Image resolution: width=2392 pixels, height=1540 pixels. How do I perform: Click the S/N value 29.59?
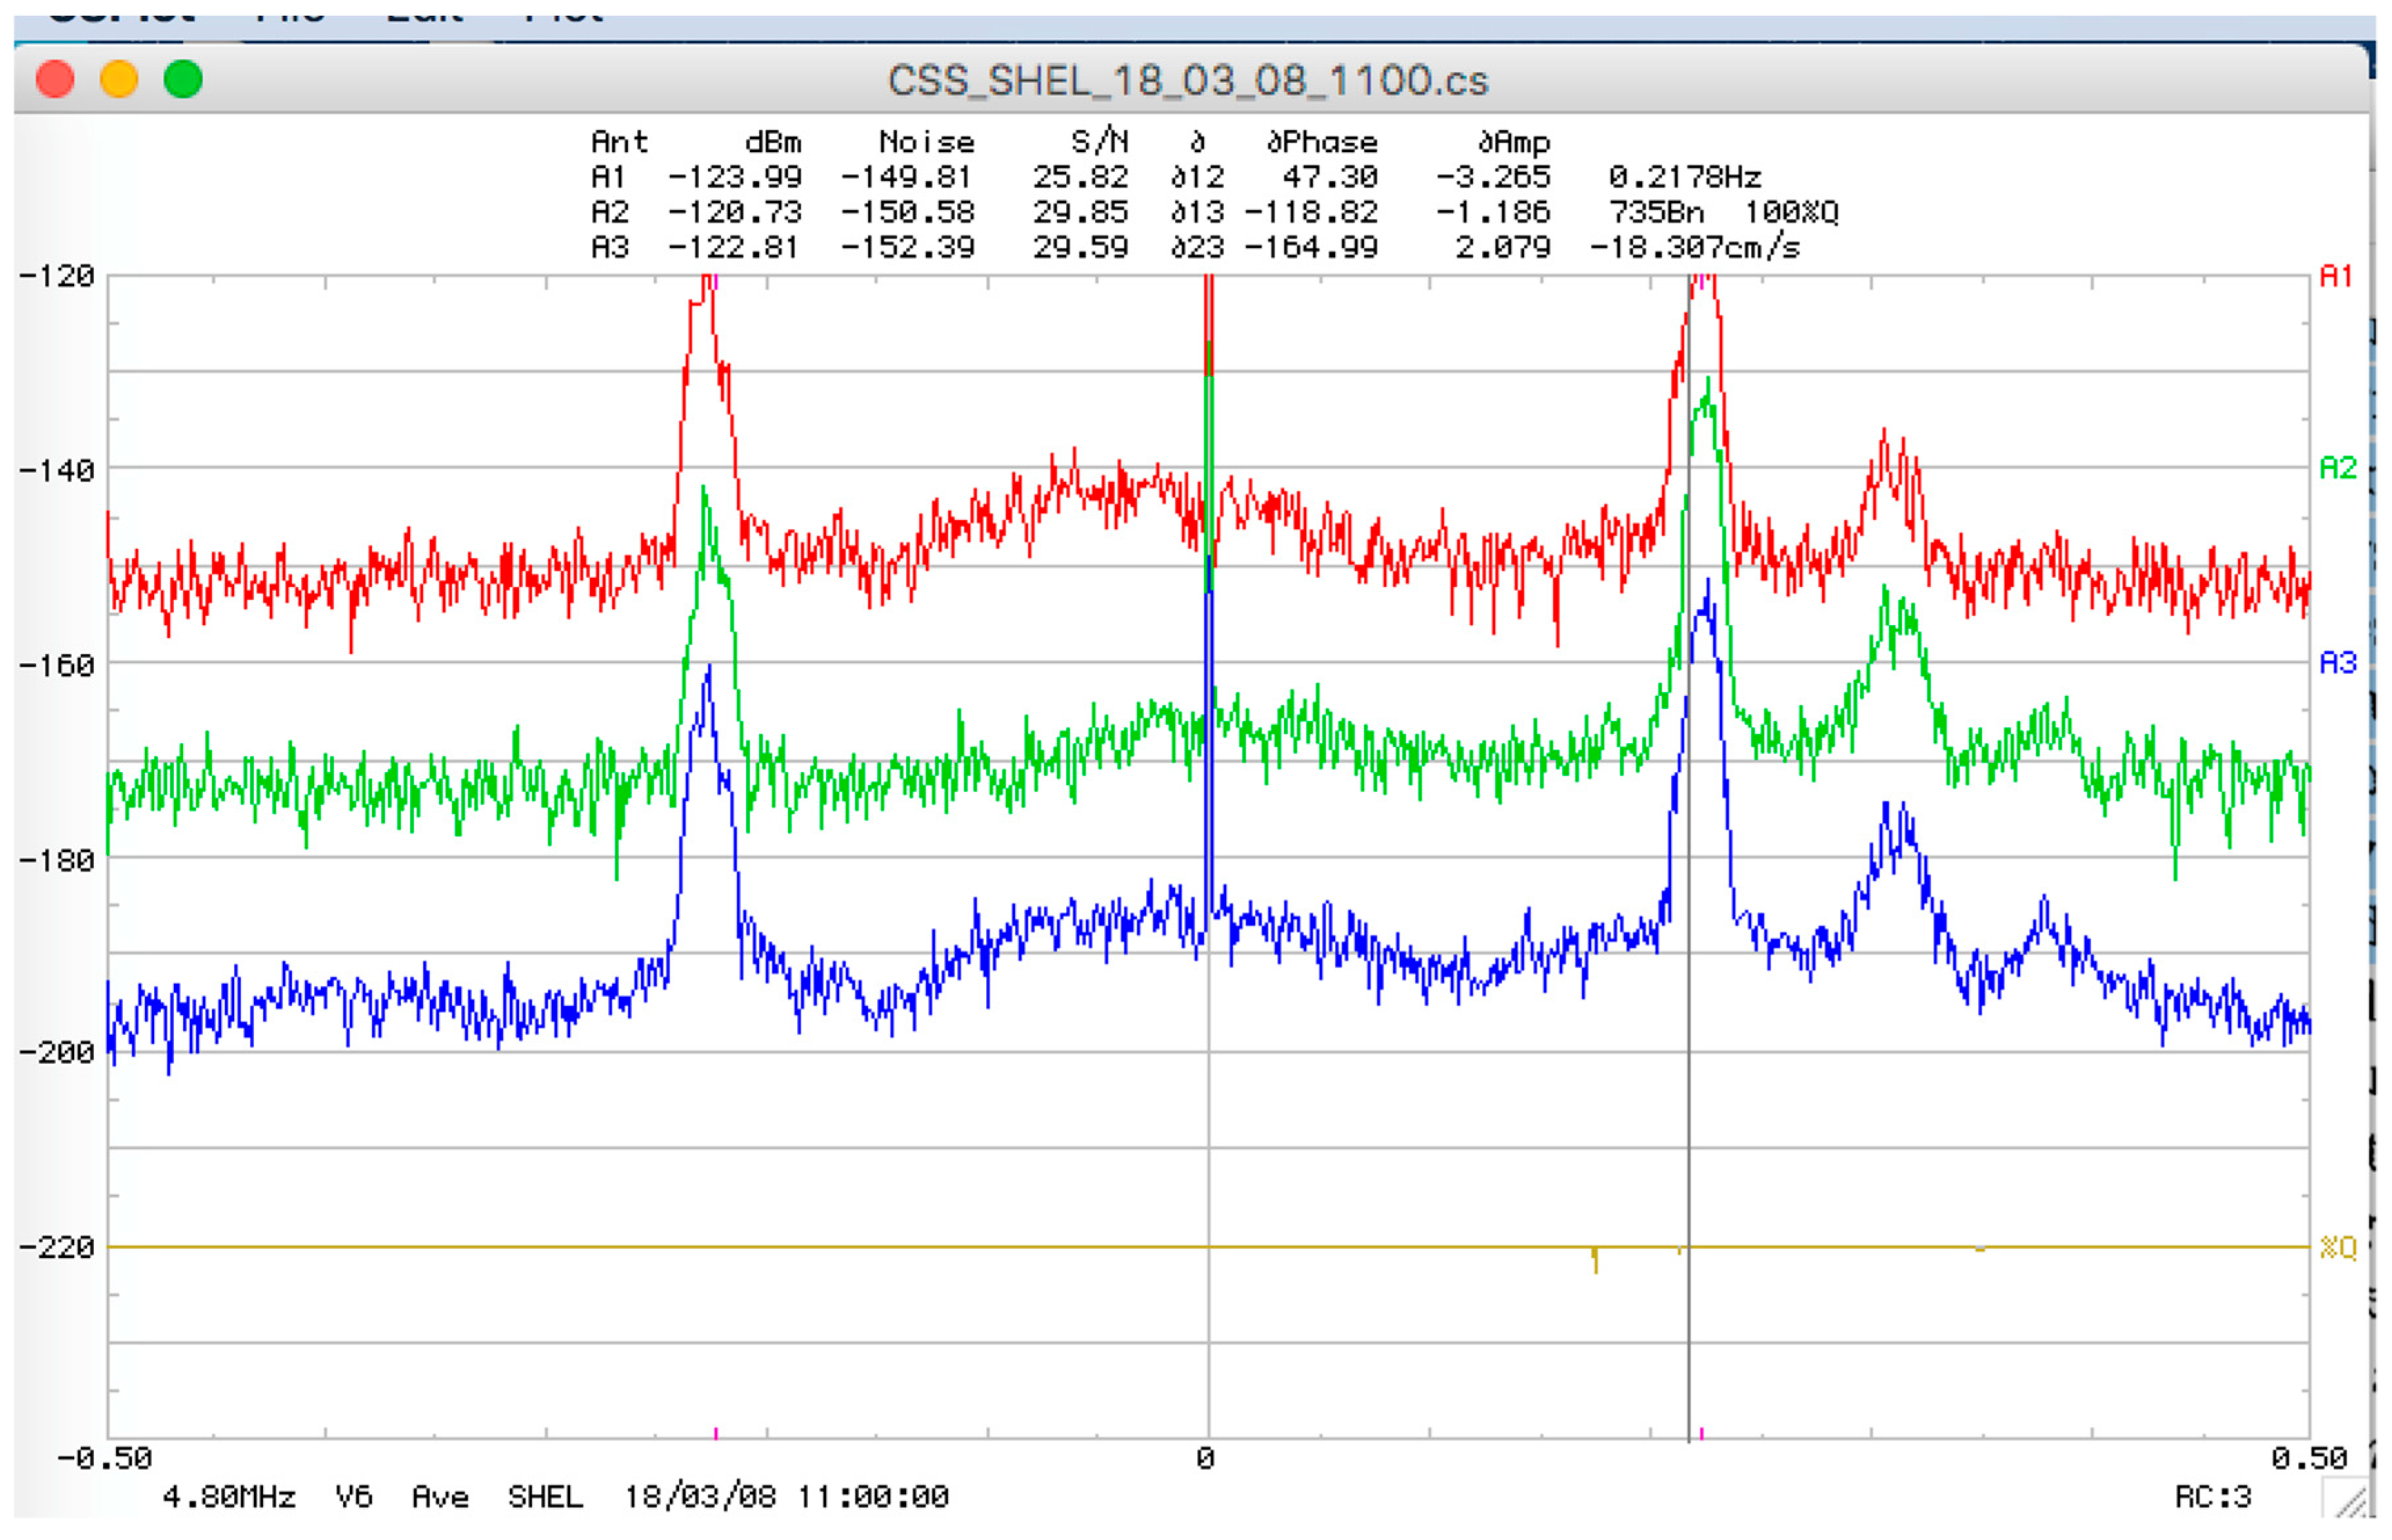point(1080,248)
